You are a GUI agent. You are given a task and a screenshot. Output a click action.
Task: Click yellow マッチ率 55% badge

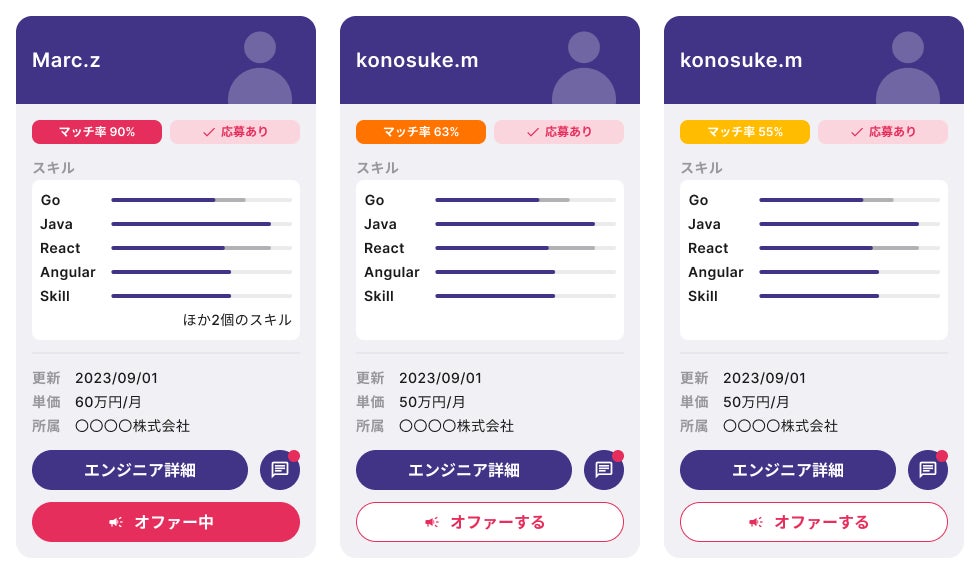tap(745, 132)
